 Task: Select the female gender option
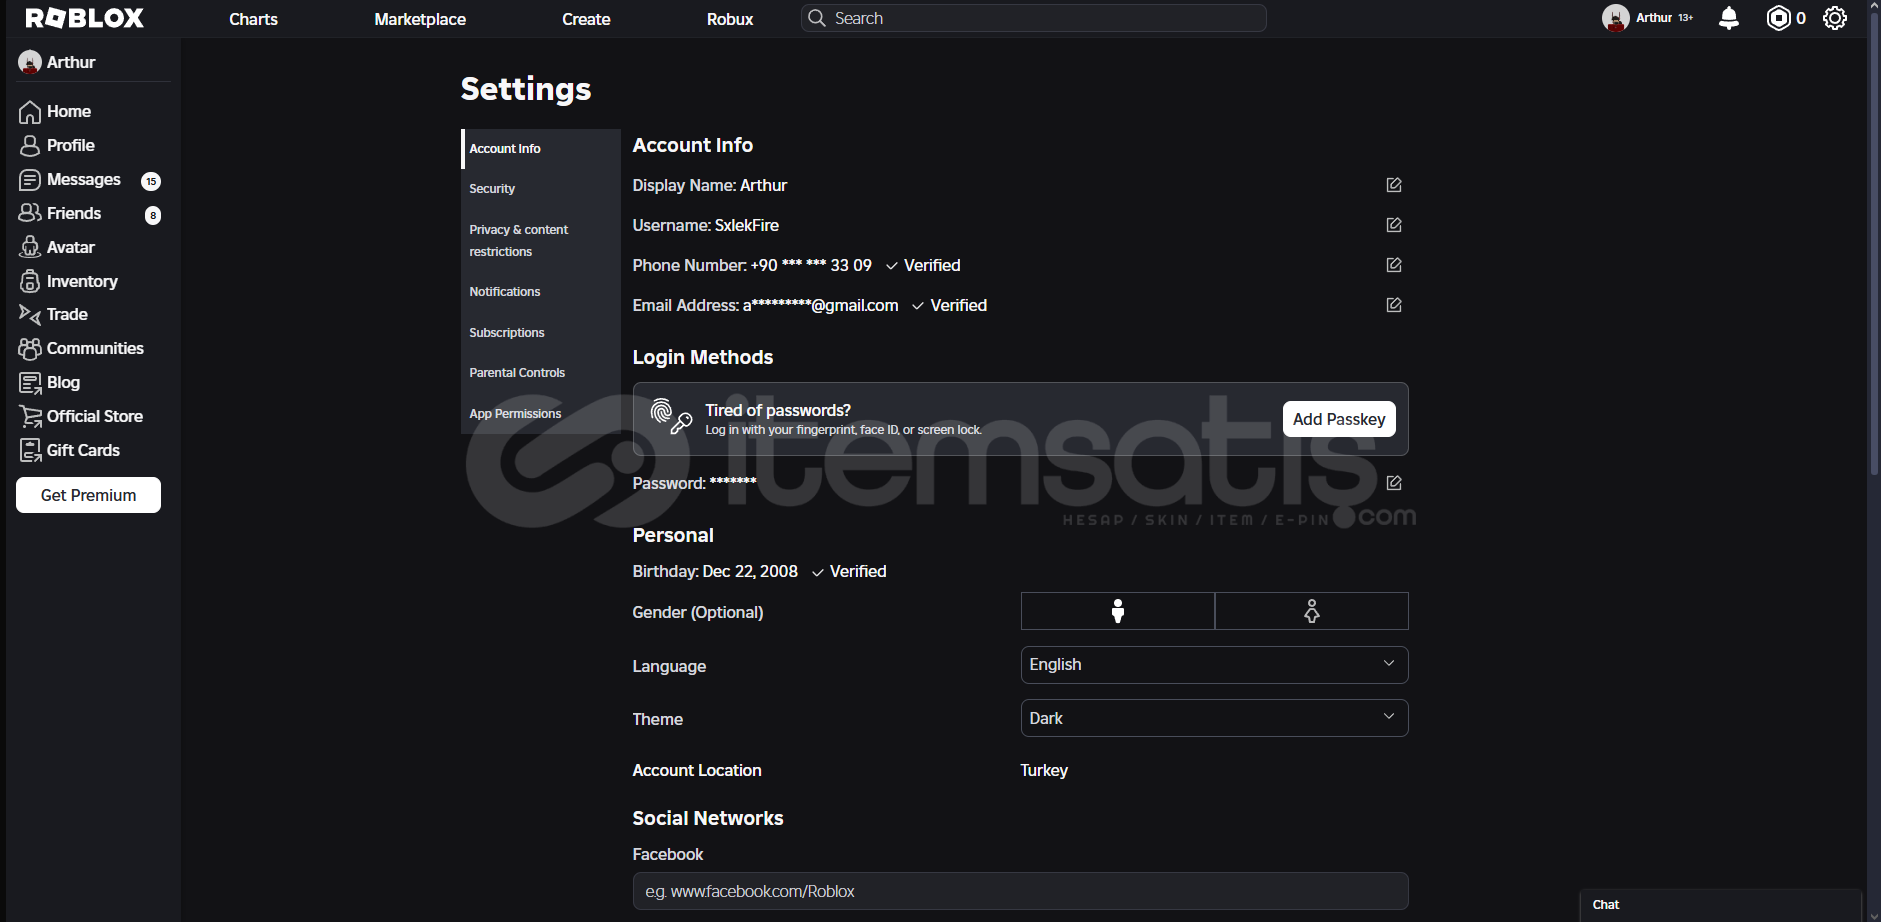click(1312, 611)
